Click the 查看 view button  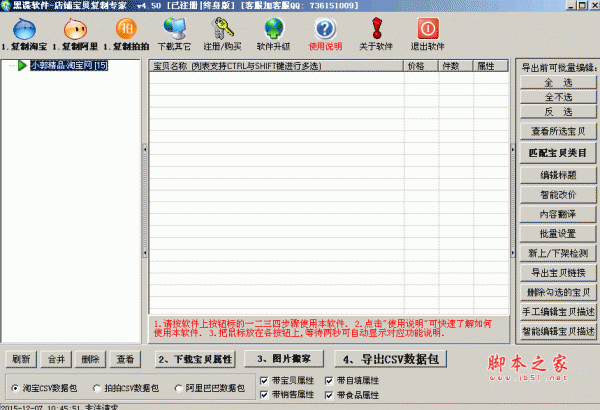point(126,359)
